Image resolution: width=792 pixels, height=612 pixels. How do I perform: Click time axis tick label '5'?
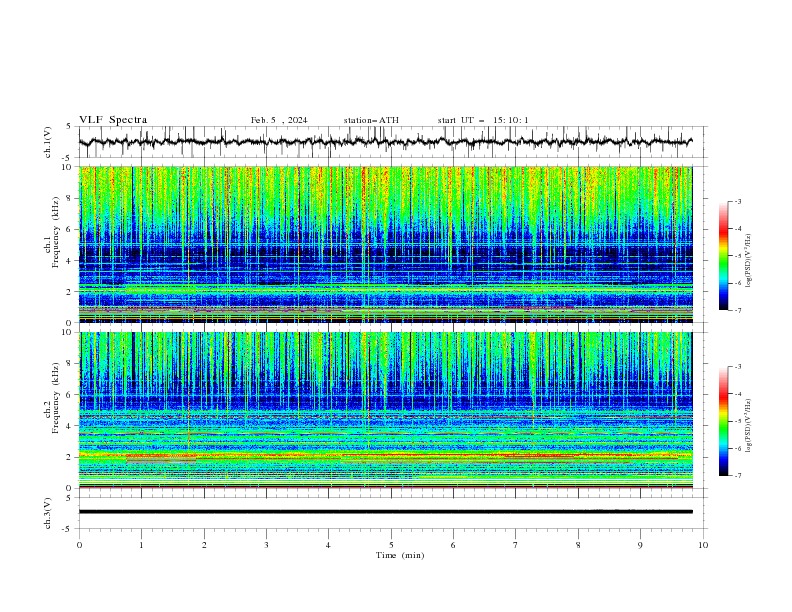coord(391,545)
